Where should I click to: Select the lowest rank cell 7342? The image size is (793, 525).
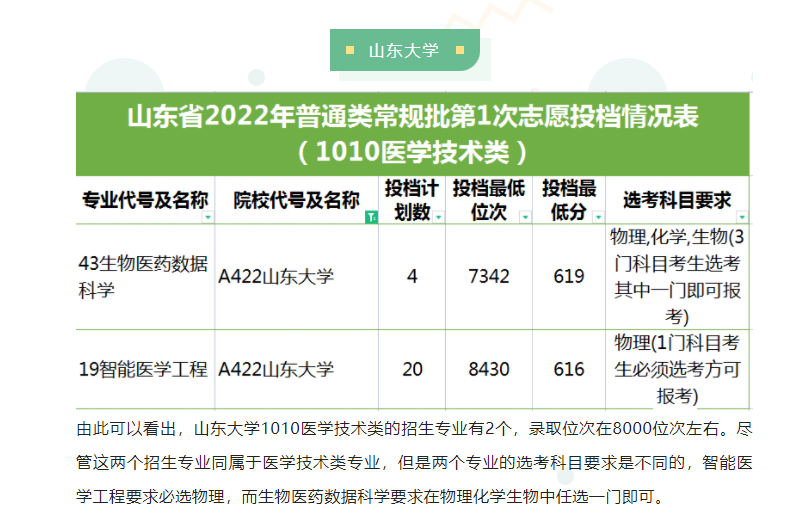coord(489,277)
